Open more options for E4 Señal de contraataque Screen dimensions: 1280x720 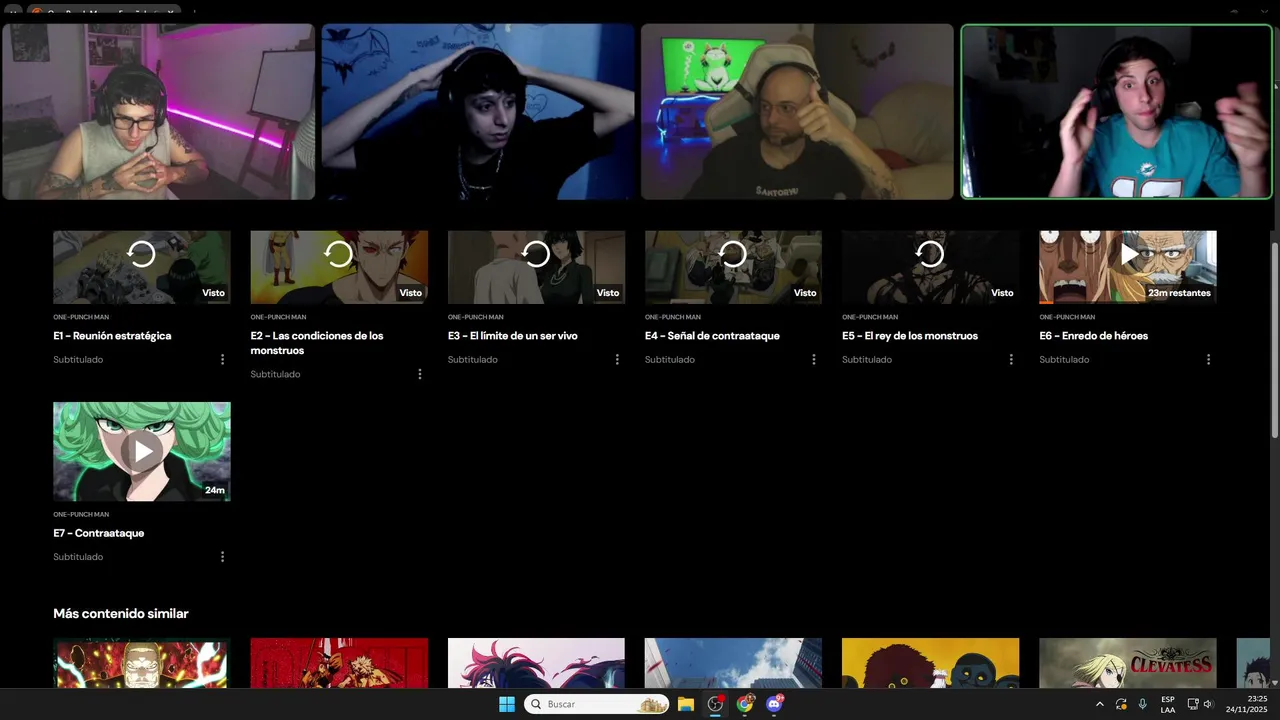pyautogui.click(x=813, y=359)
